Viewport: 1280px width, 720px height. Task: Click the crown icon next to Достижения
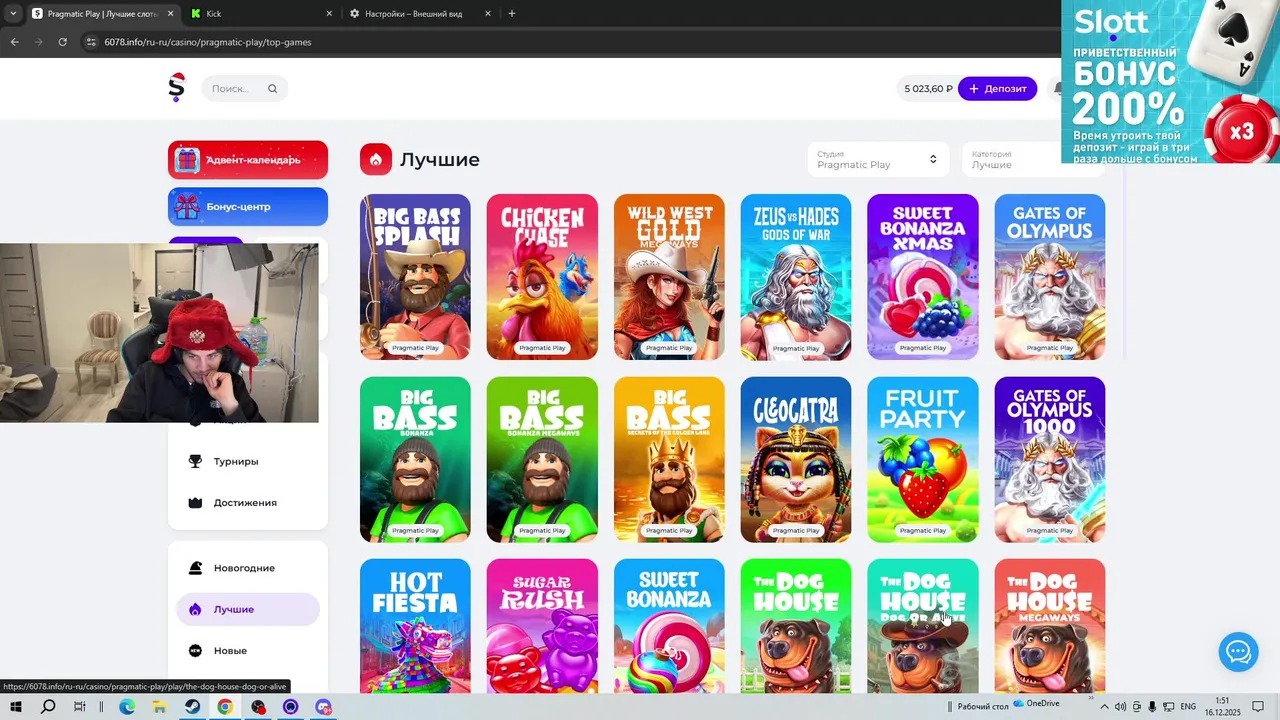(195, 503)
